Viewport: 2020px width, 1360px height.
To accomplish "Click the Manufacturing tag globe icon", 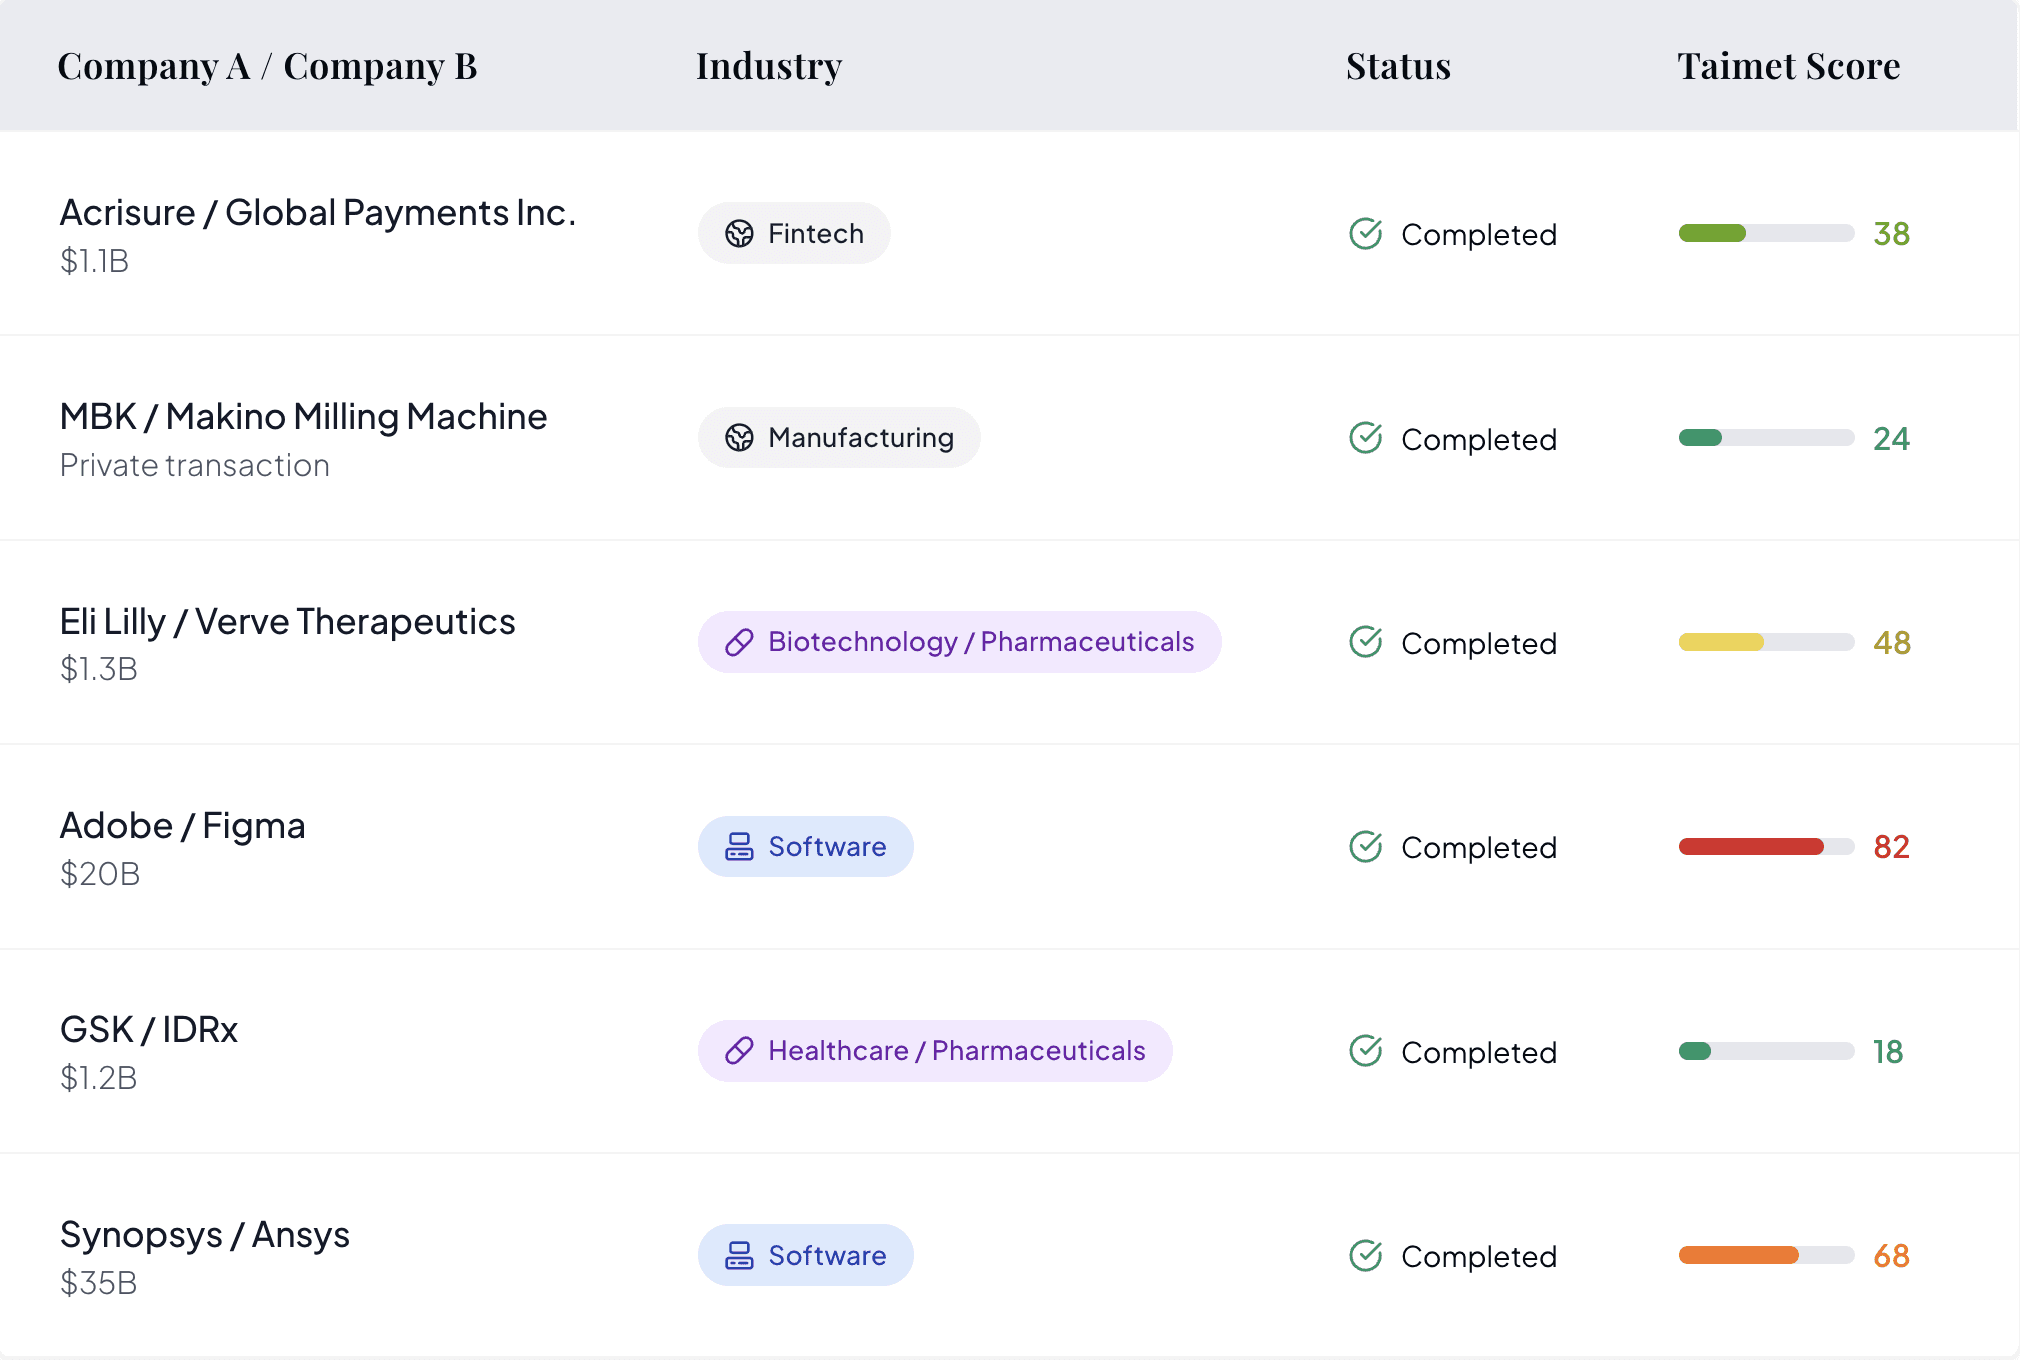I will click(x=739, y=438).
